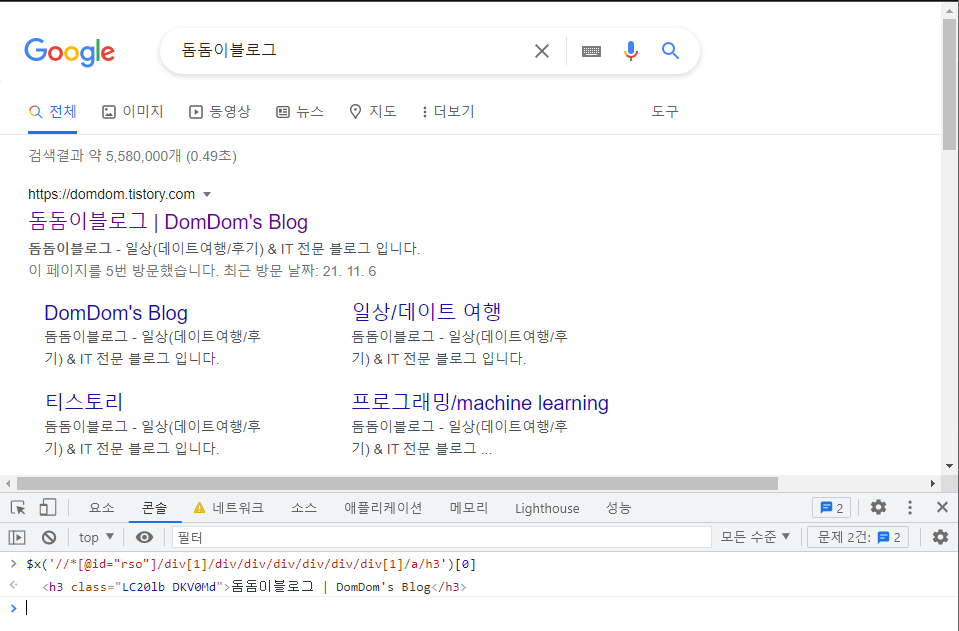Viewport: 959px width, 631px height.
Task: Toggle live expression eye icon
Action: click(144, 537)
